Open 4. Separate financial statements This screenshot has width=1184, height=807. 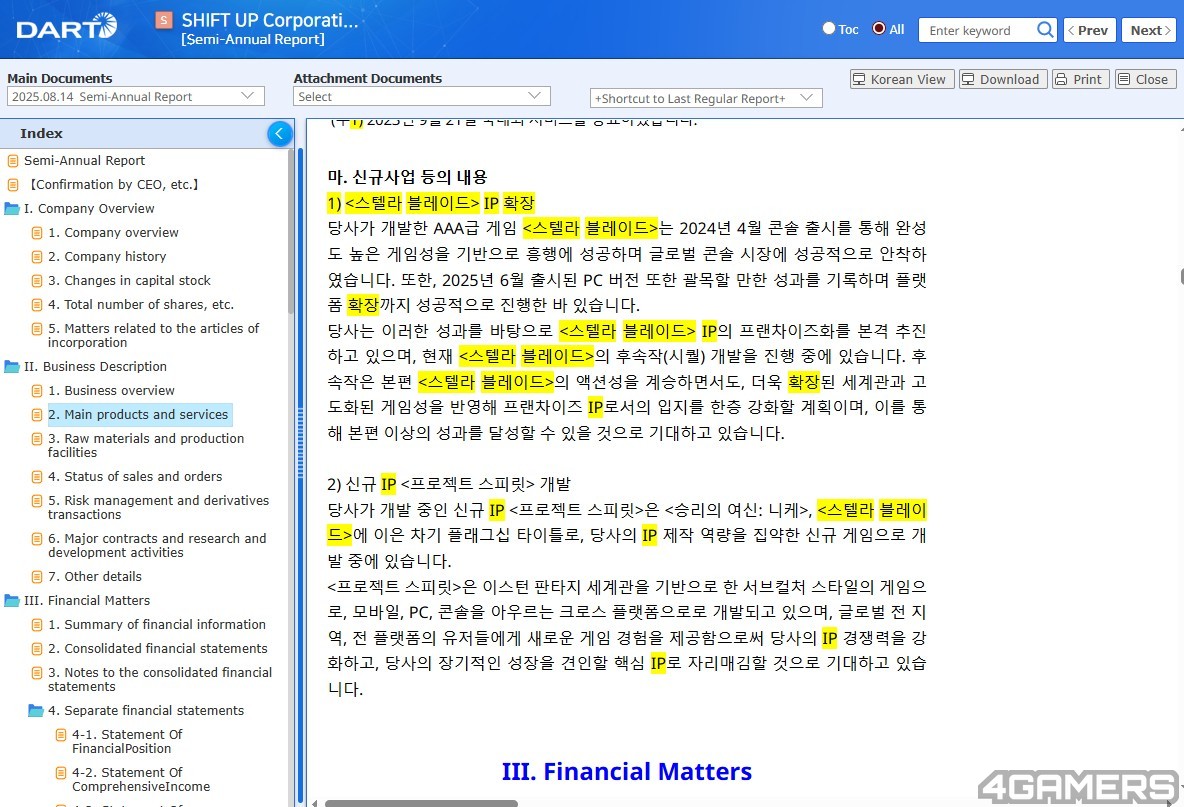pos(146,710)
